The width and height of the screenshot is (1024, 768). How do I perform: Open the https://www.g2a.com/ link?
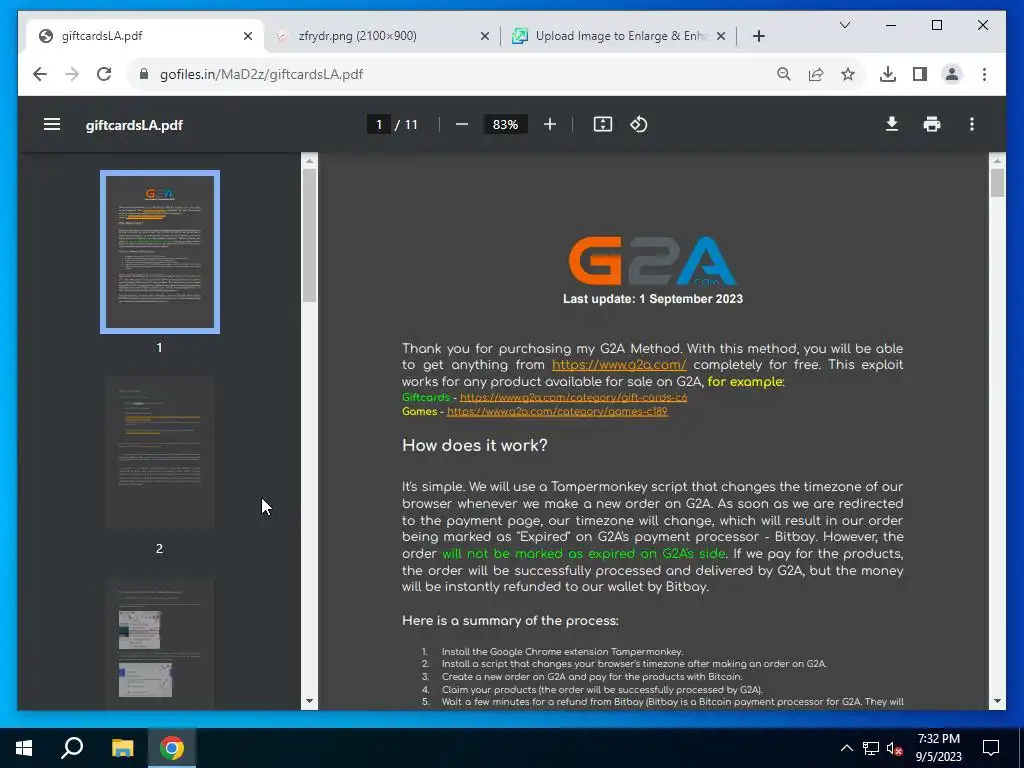point(618,365)
